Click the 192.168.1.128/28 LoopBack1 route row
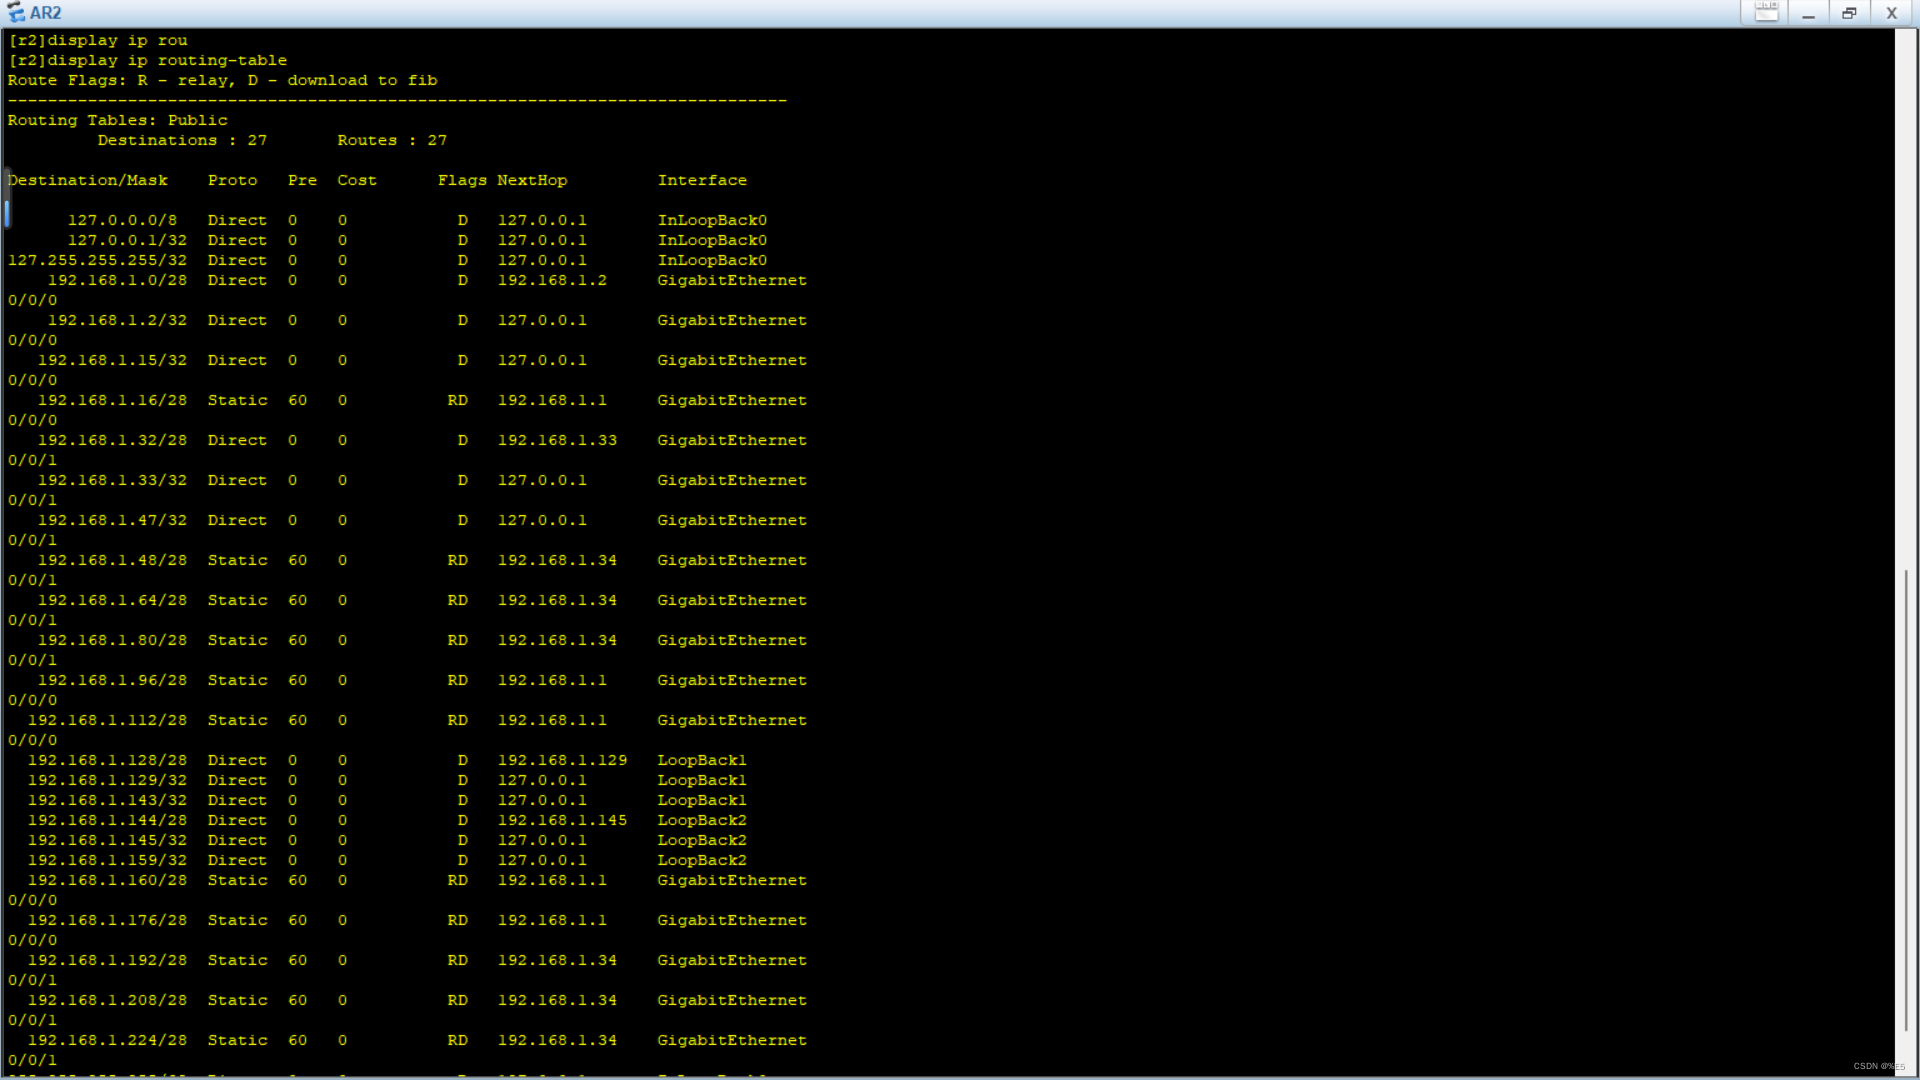 click(x=107, y=760)
